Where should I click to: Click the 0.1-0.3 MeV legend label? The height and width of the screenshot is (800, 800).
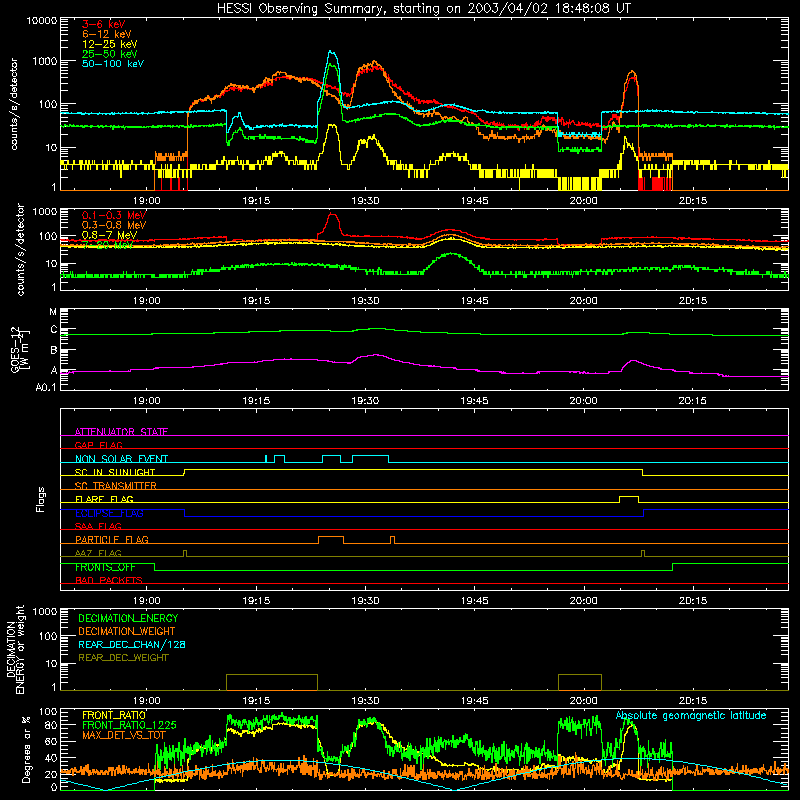point(114,215)
